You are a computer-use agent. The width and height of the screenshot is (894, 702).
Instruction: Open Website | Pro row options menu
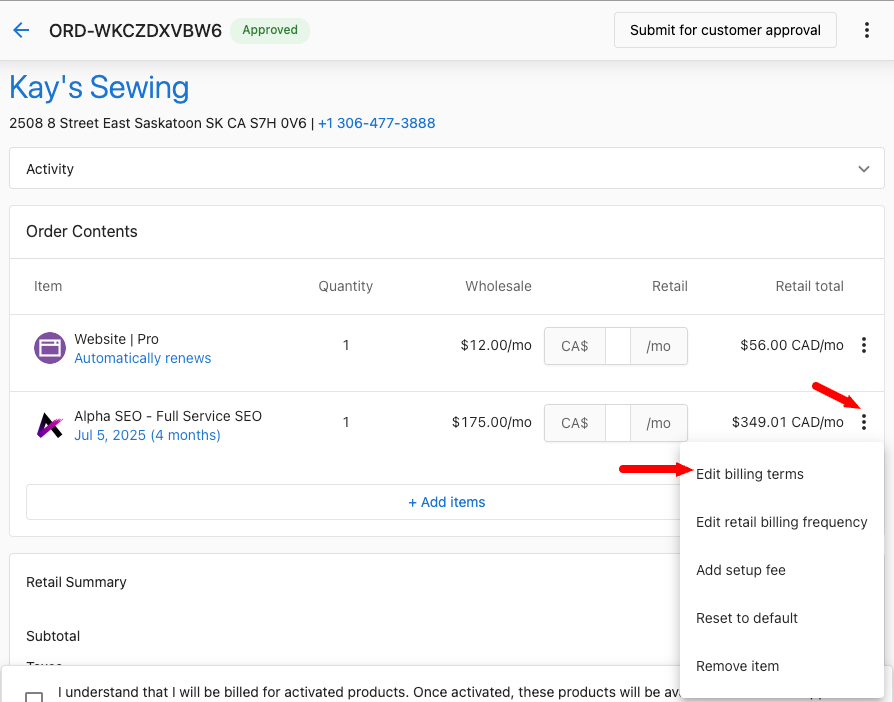coord(864,345)
